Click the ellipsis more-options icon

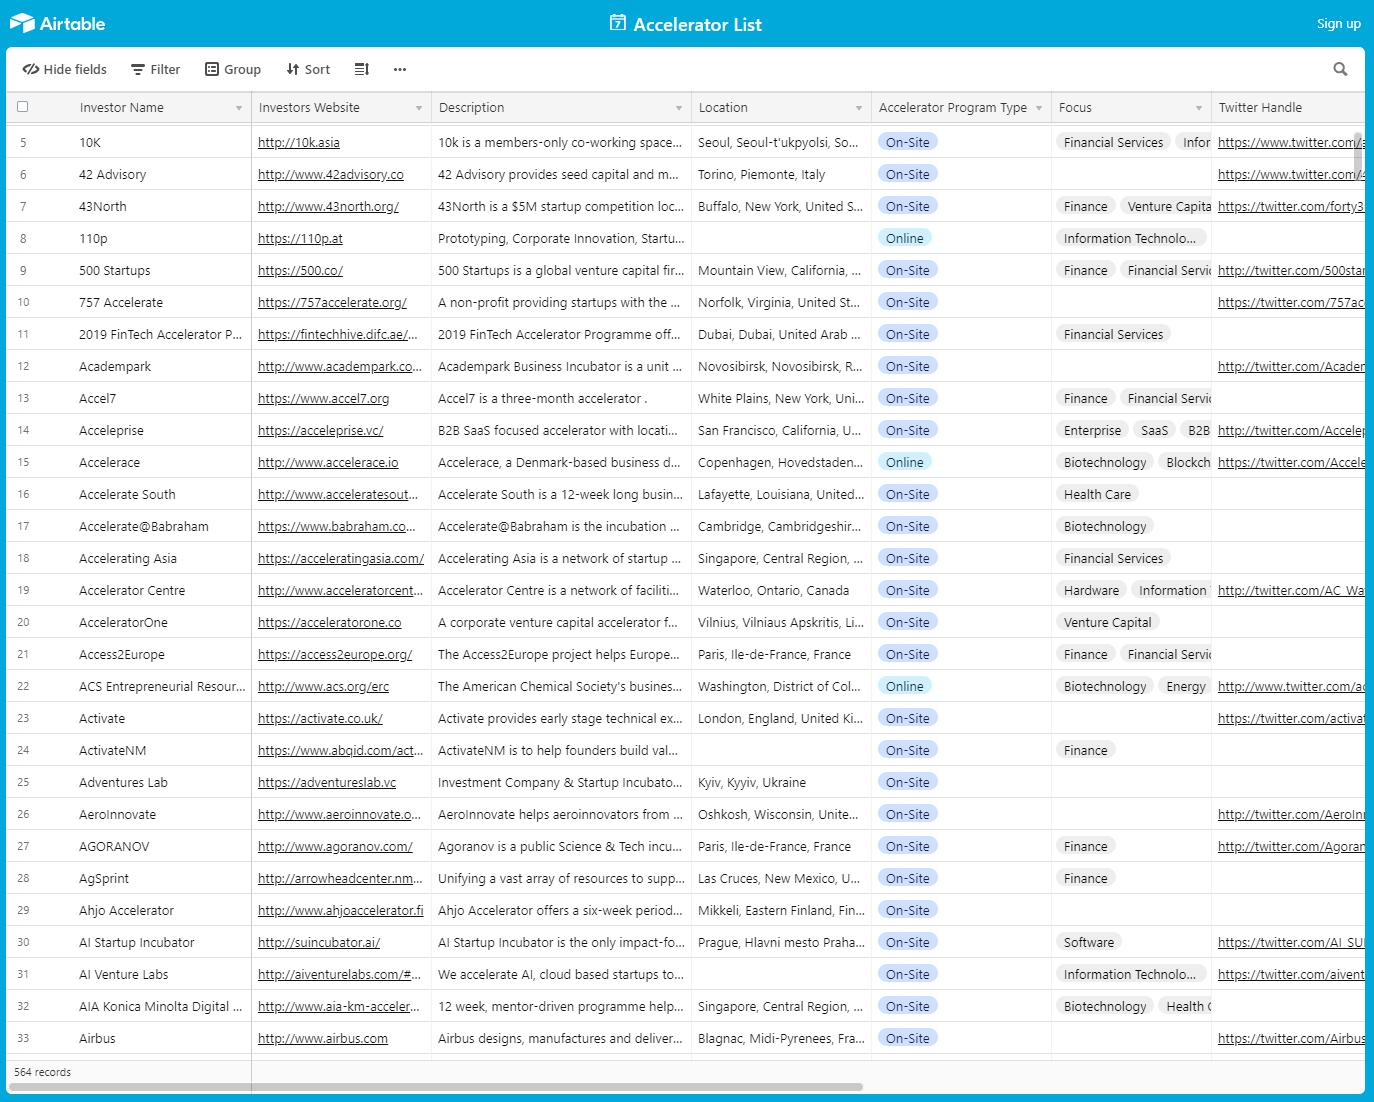[x=399, y=69]
